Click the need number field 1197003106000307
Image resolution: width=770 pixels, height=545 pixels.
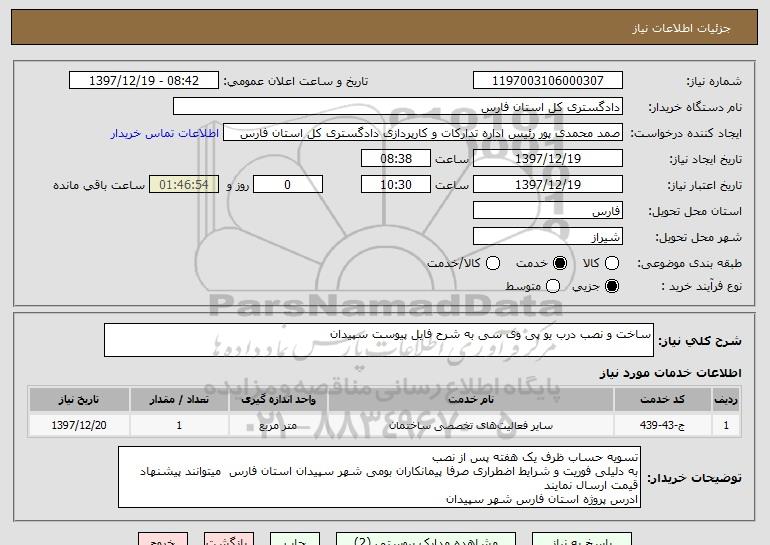tap(548, 81)
